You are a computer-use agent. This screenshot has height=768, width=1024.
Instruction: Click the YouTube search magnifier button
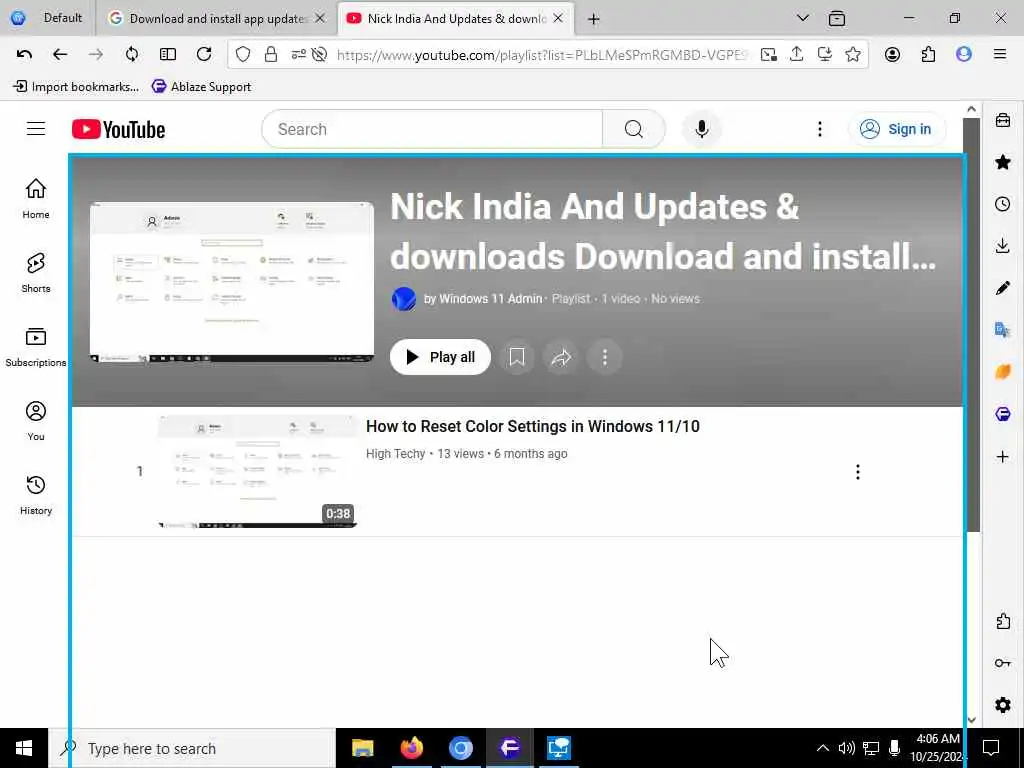coord(633,129)
